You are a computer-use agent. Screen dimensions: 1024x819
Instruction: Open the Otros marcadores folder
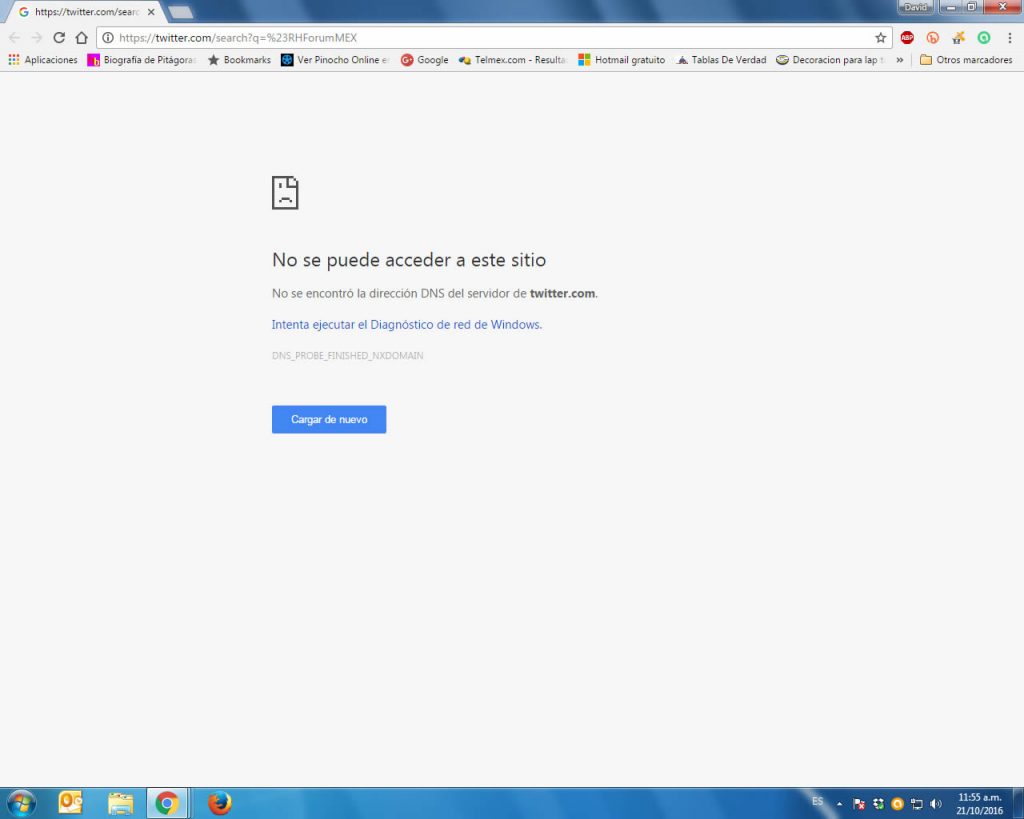[966, 59]
